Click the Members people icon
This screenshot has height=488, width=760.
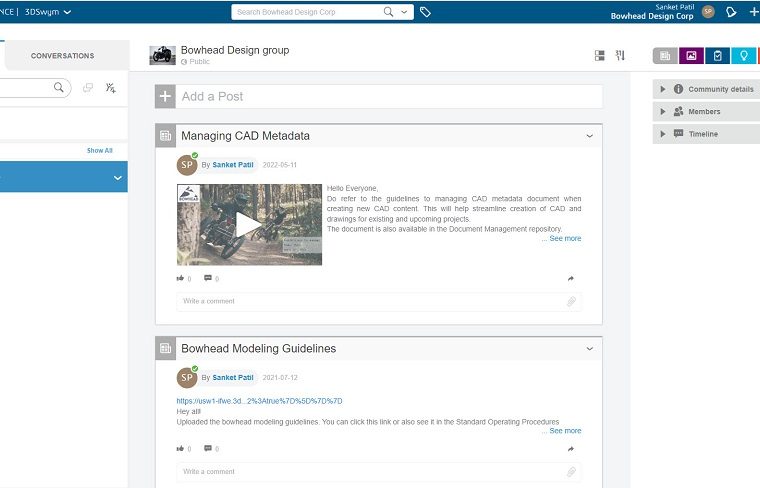point(678,111)
